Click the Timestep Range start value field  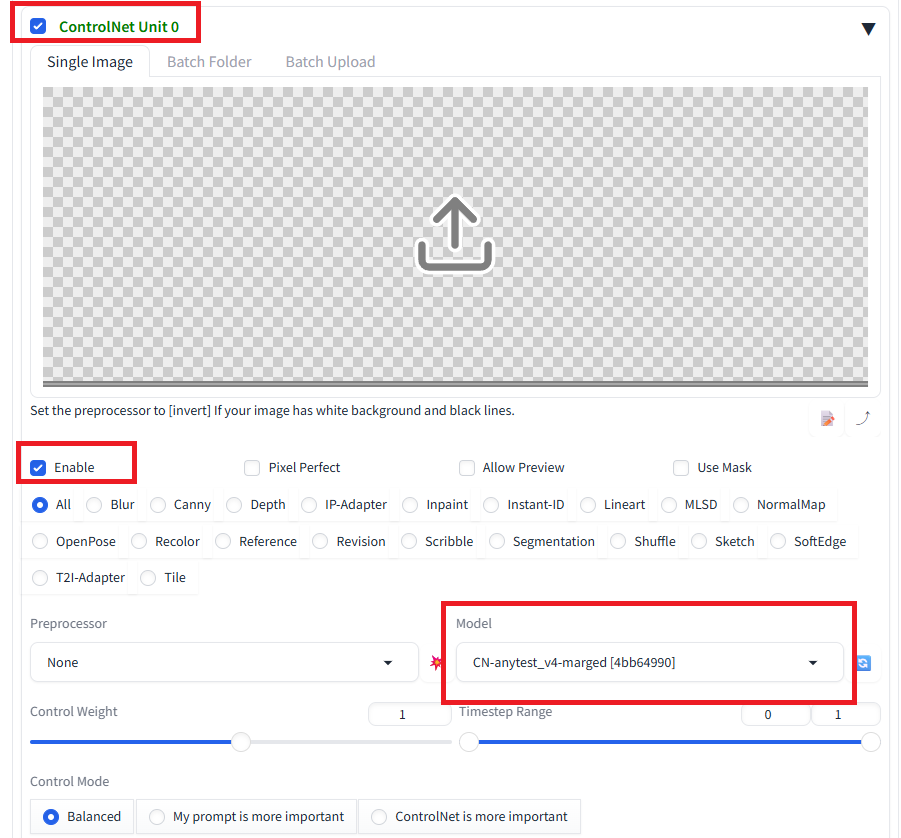coord(775,714)
